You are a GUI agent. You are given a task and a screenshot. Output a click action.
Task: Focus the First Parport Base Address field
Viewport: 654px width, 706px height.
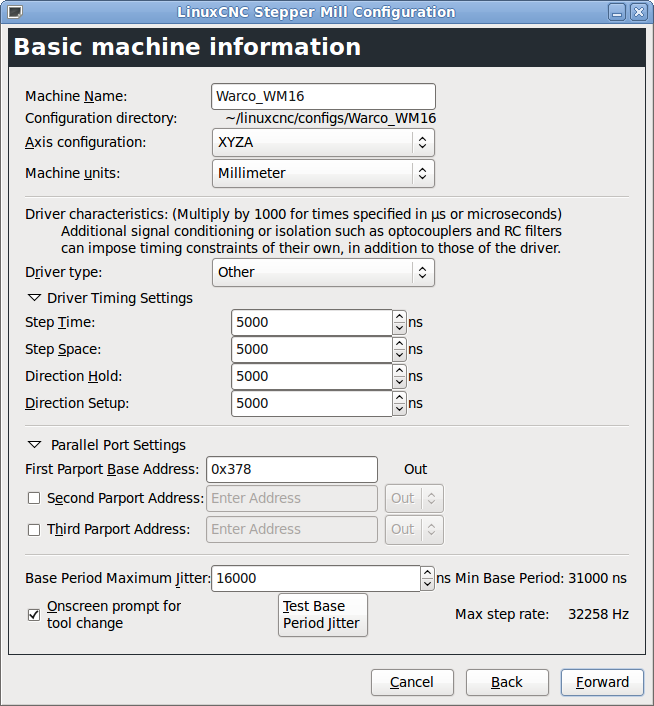coord(291,469)
